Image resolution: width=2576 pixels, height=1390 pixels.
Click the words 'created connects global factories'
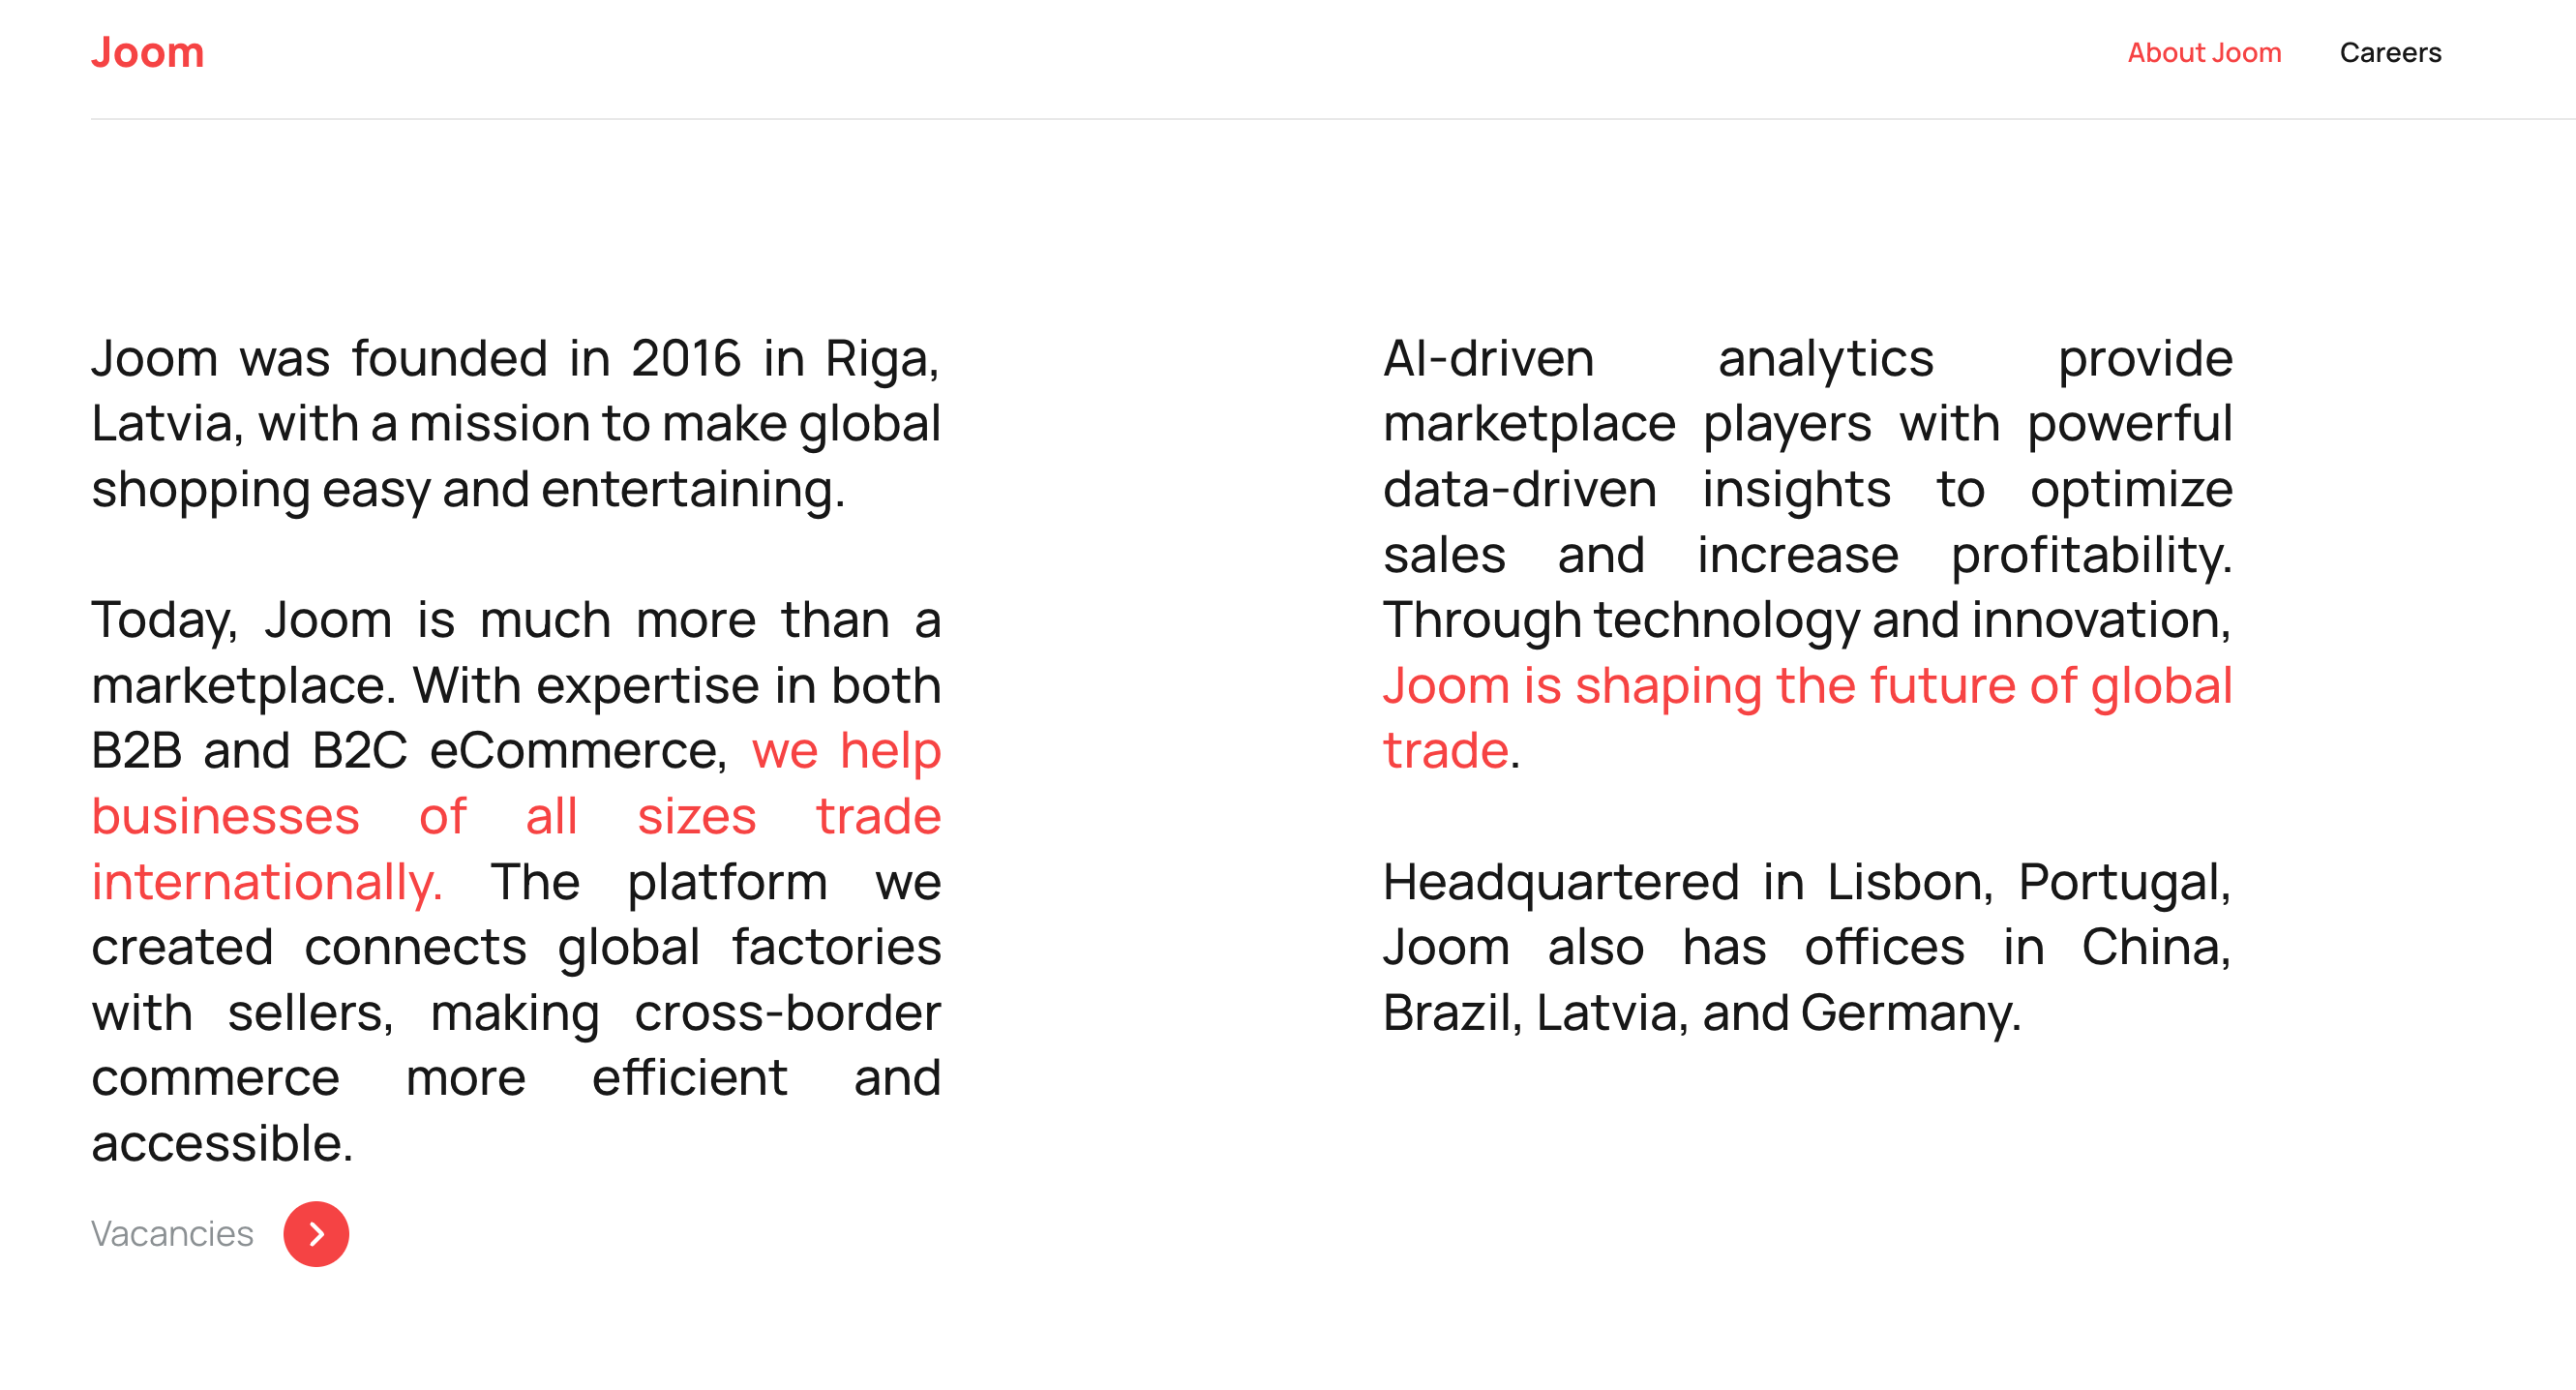[516, 947]
